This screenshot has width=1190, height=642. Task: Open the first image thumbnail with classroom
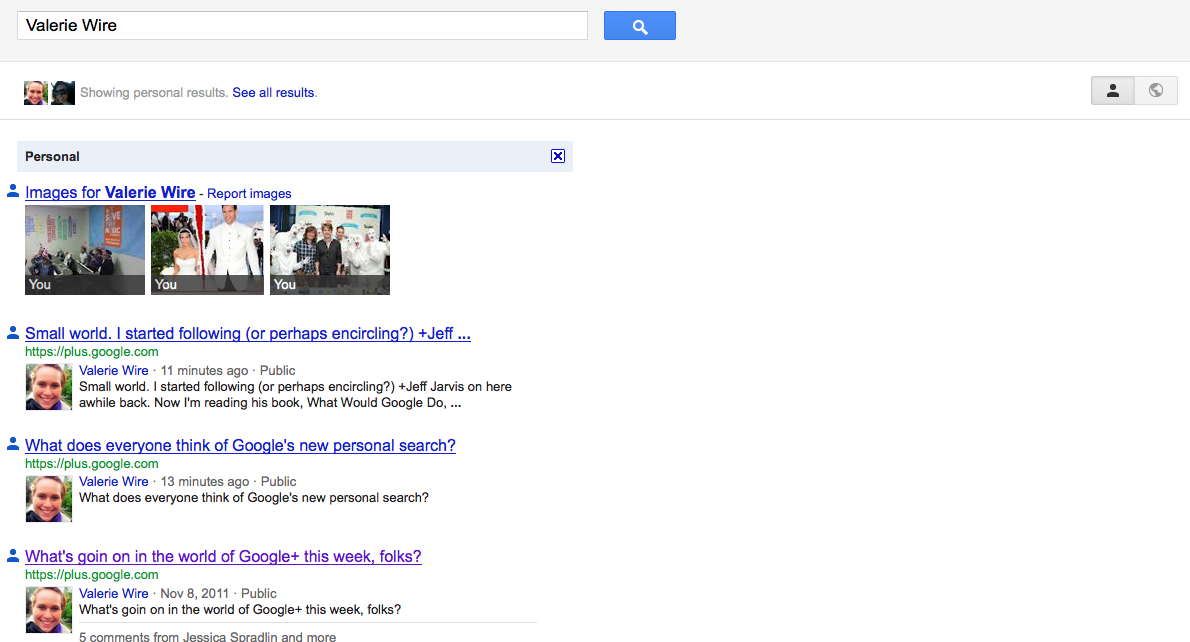point(85,249)
